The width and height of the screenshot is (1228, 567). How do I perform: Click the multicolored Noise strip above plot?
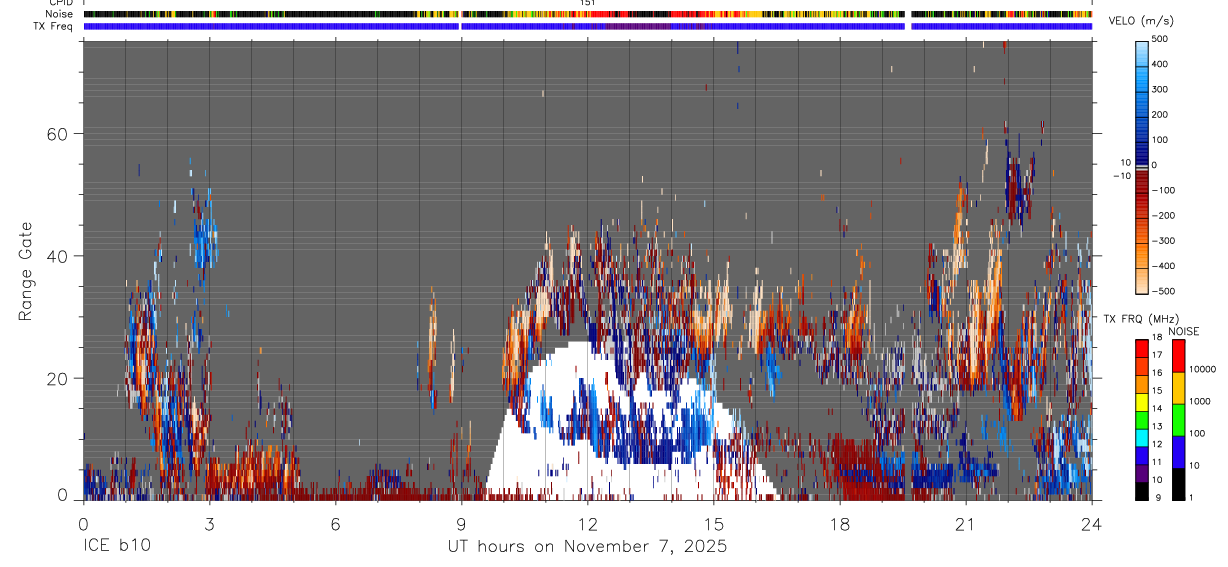pyautogui.click(x=588, y=15)
